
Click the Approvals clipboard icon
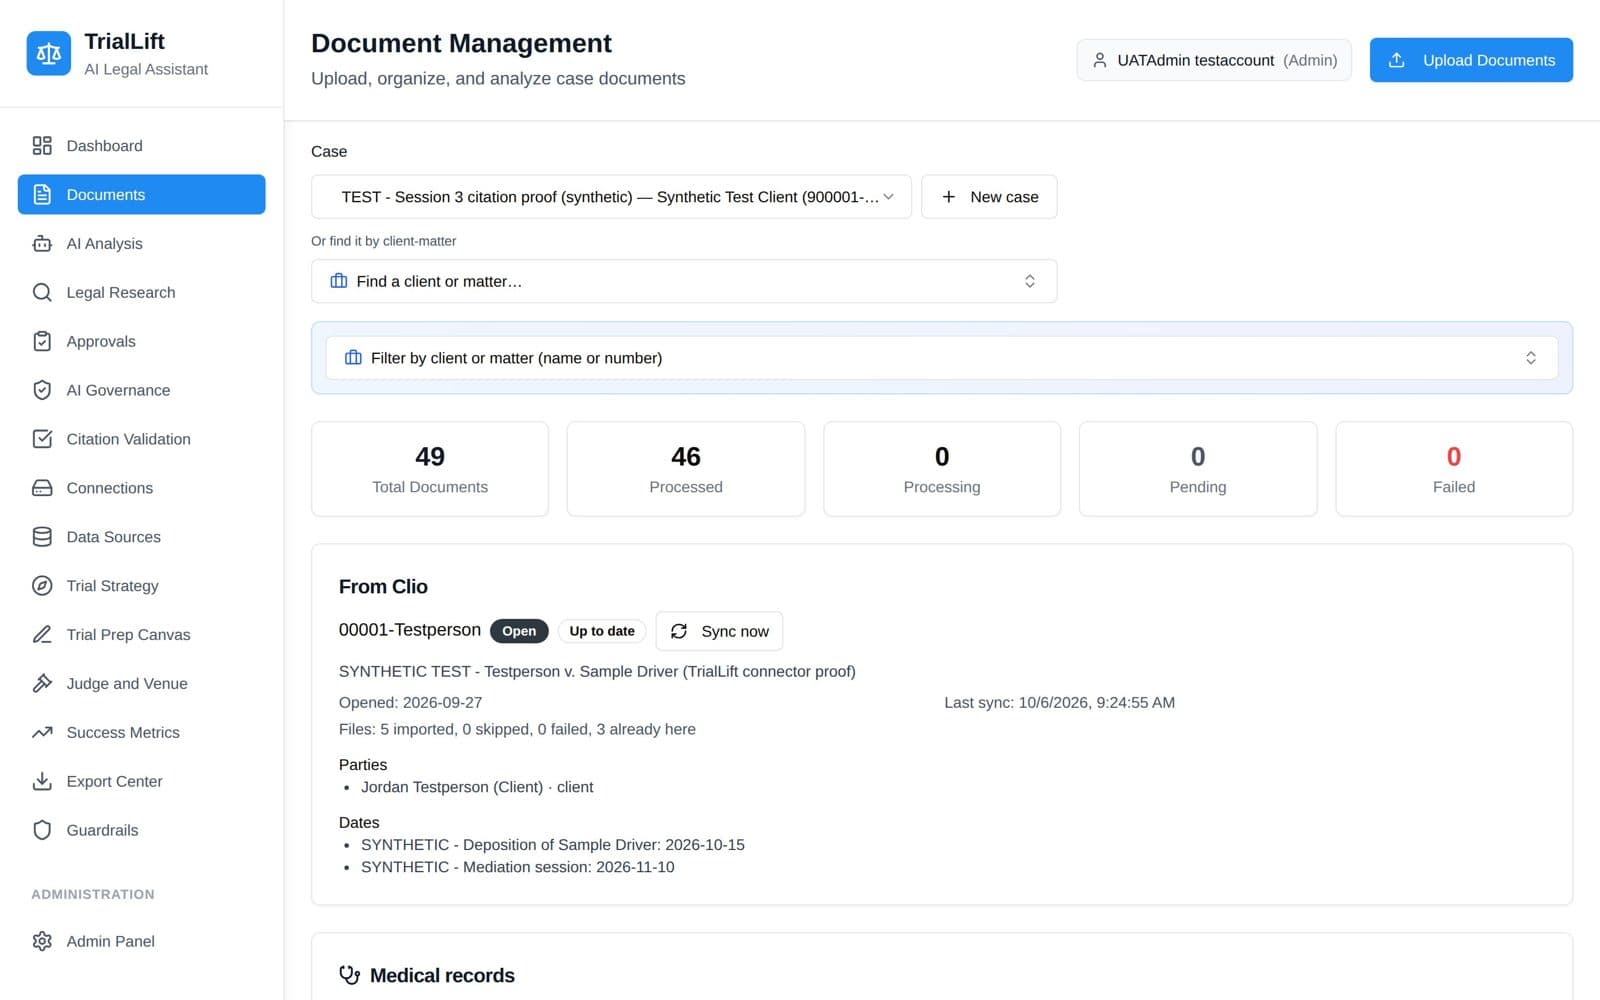click(42, 341)
